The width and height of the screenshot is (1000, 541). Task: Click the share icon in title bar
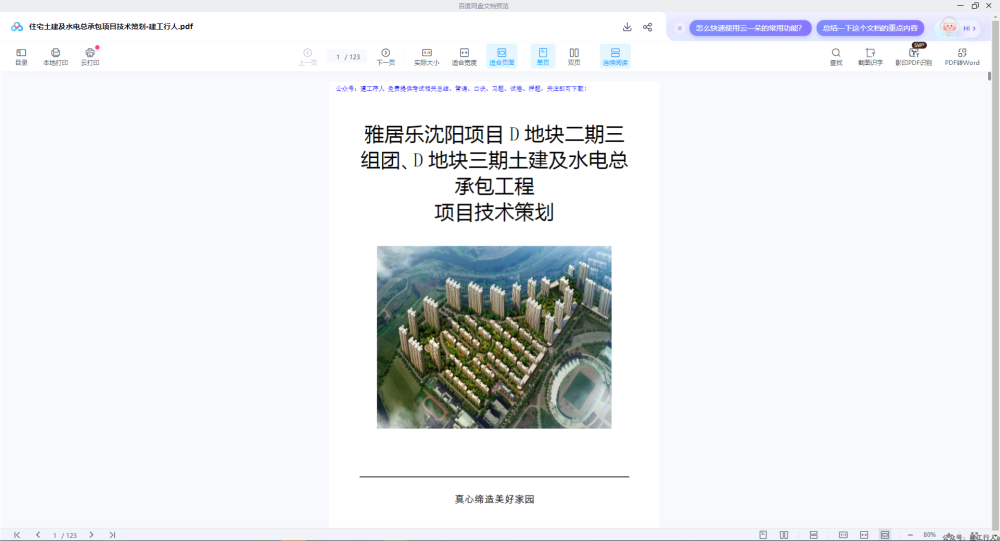click(647, 27)
